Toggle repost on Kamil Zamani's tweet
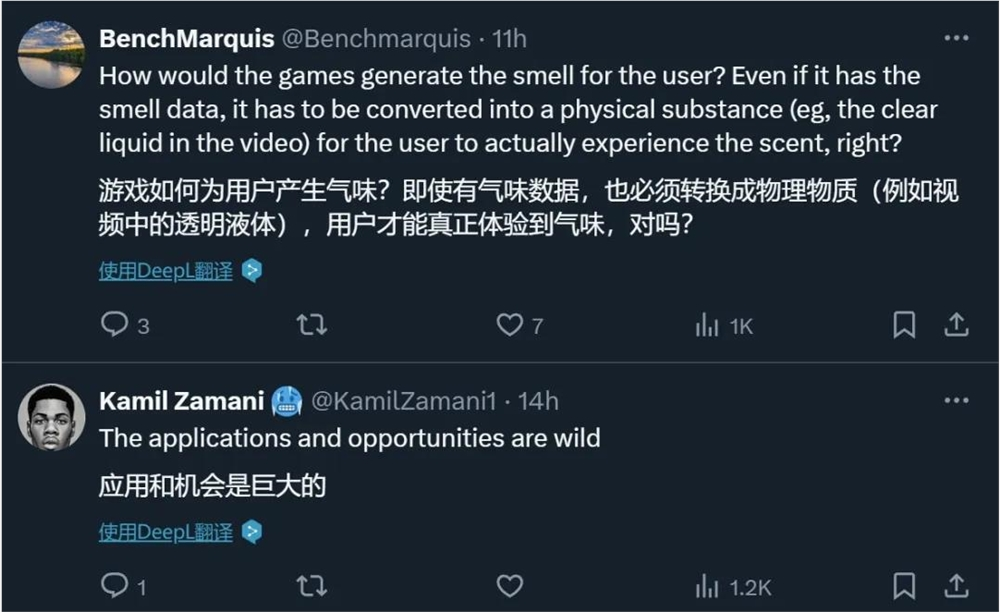The image size is (1000, 612). [x=311, y=586]
